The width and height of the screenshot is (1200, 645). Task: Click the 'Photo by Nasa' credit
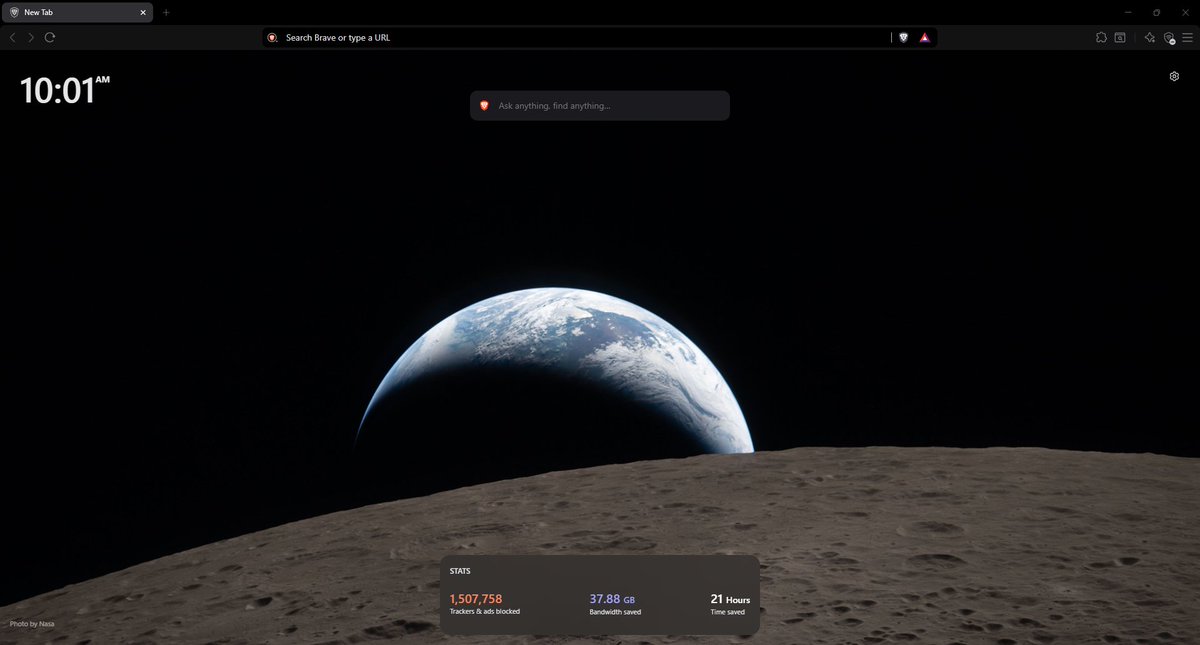point(32,623)
